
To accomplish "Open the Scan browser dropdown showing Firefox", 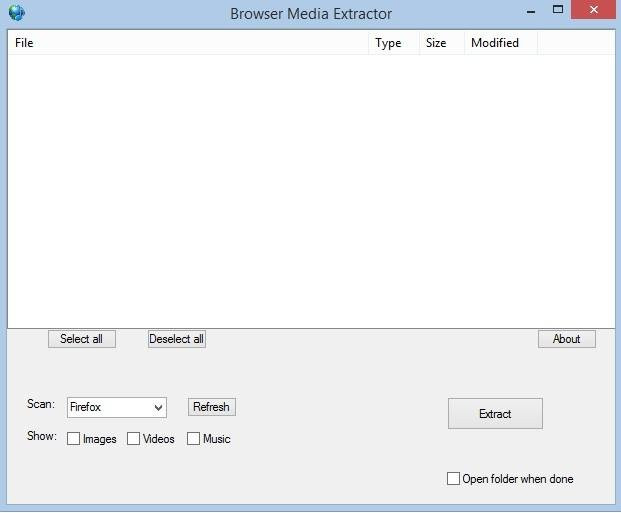I will click(117, 407).
